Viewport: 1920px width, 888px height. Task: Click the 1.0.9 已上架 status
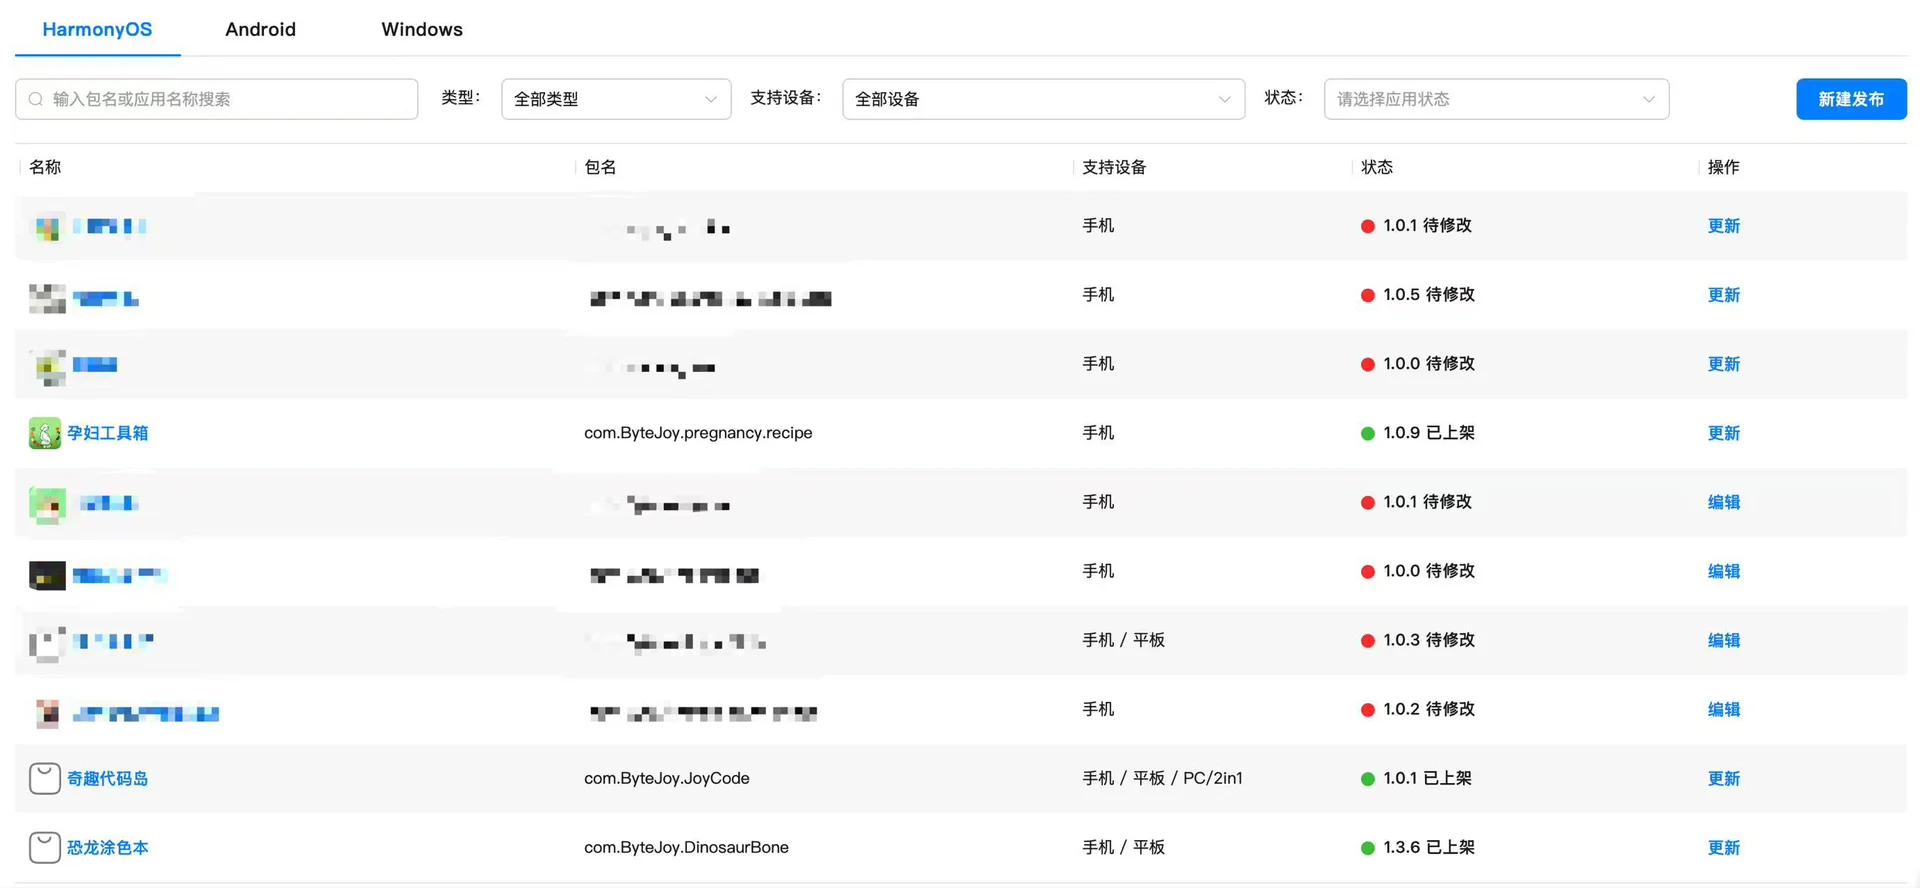point(1418,433)
